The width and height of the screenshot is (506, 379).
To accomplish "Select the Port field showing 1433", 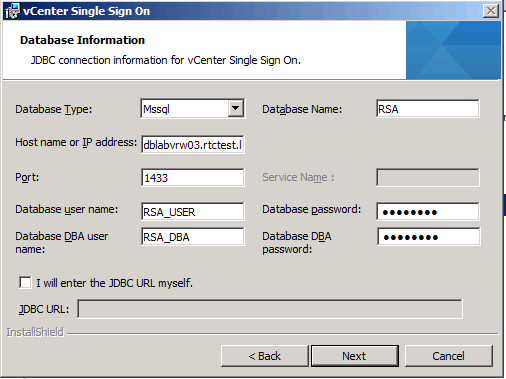I will tap(193, 178).
